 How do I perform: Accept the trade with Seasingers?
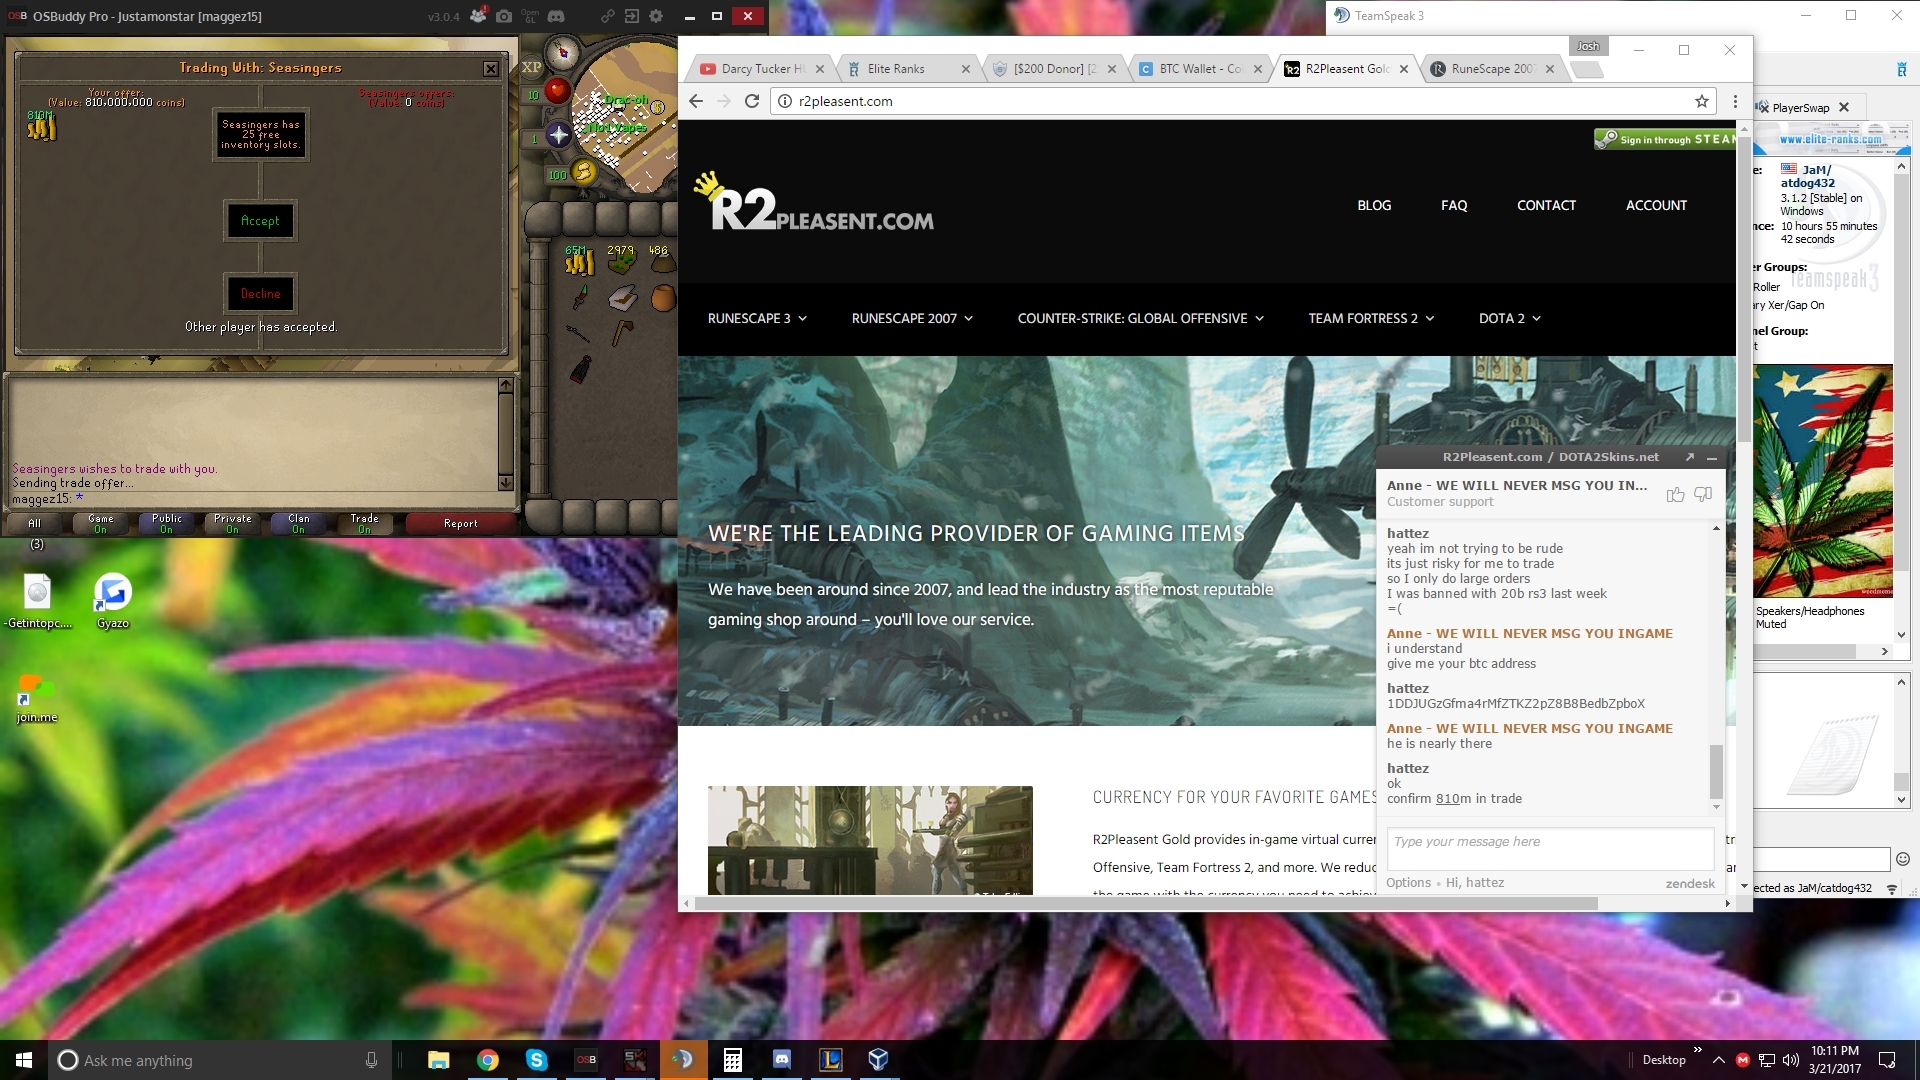(260, 221)
